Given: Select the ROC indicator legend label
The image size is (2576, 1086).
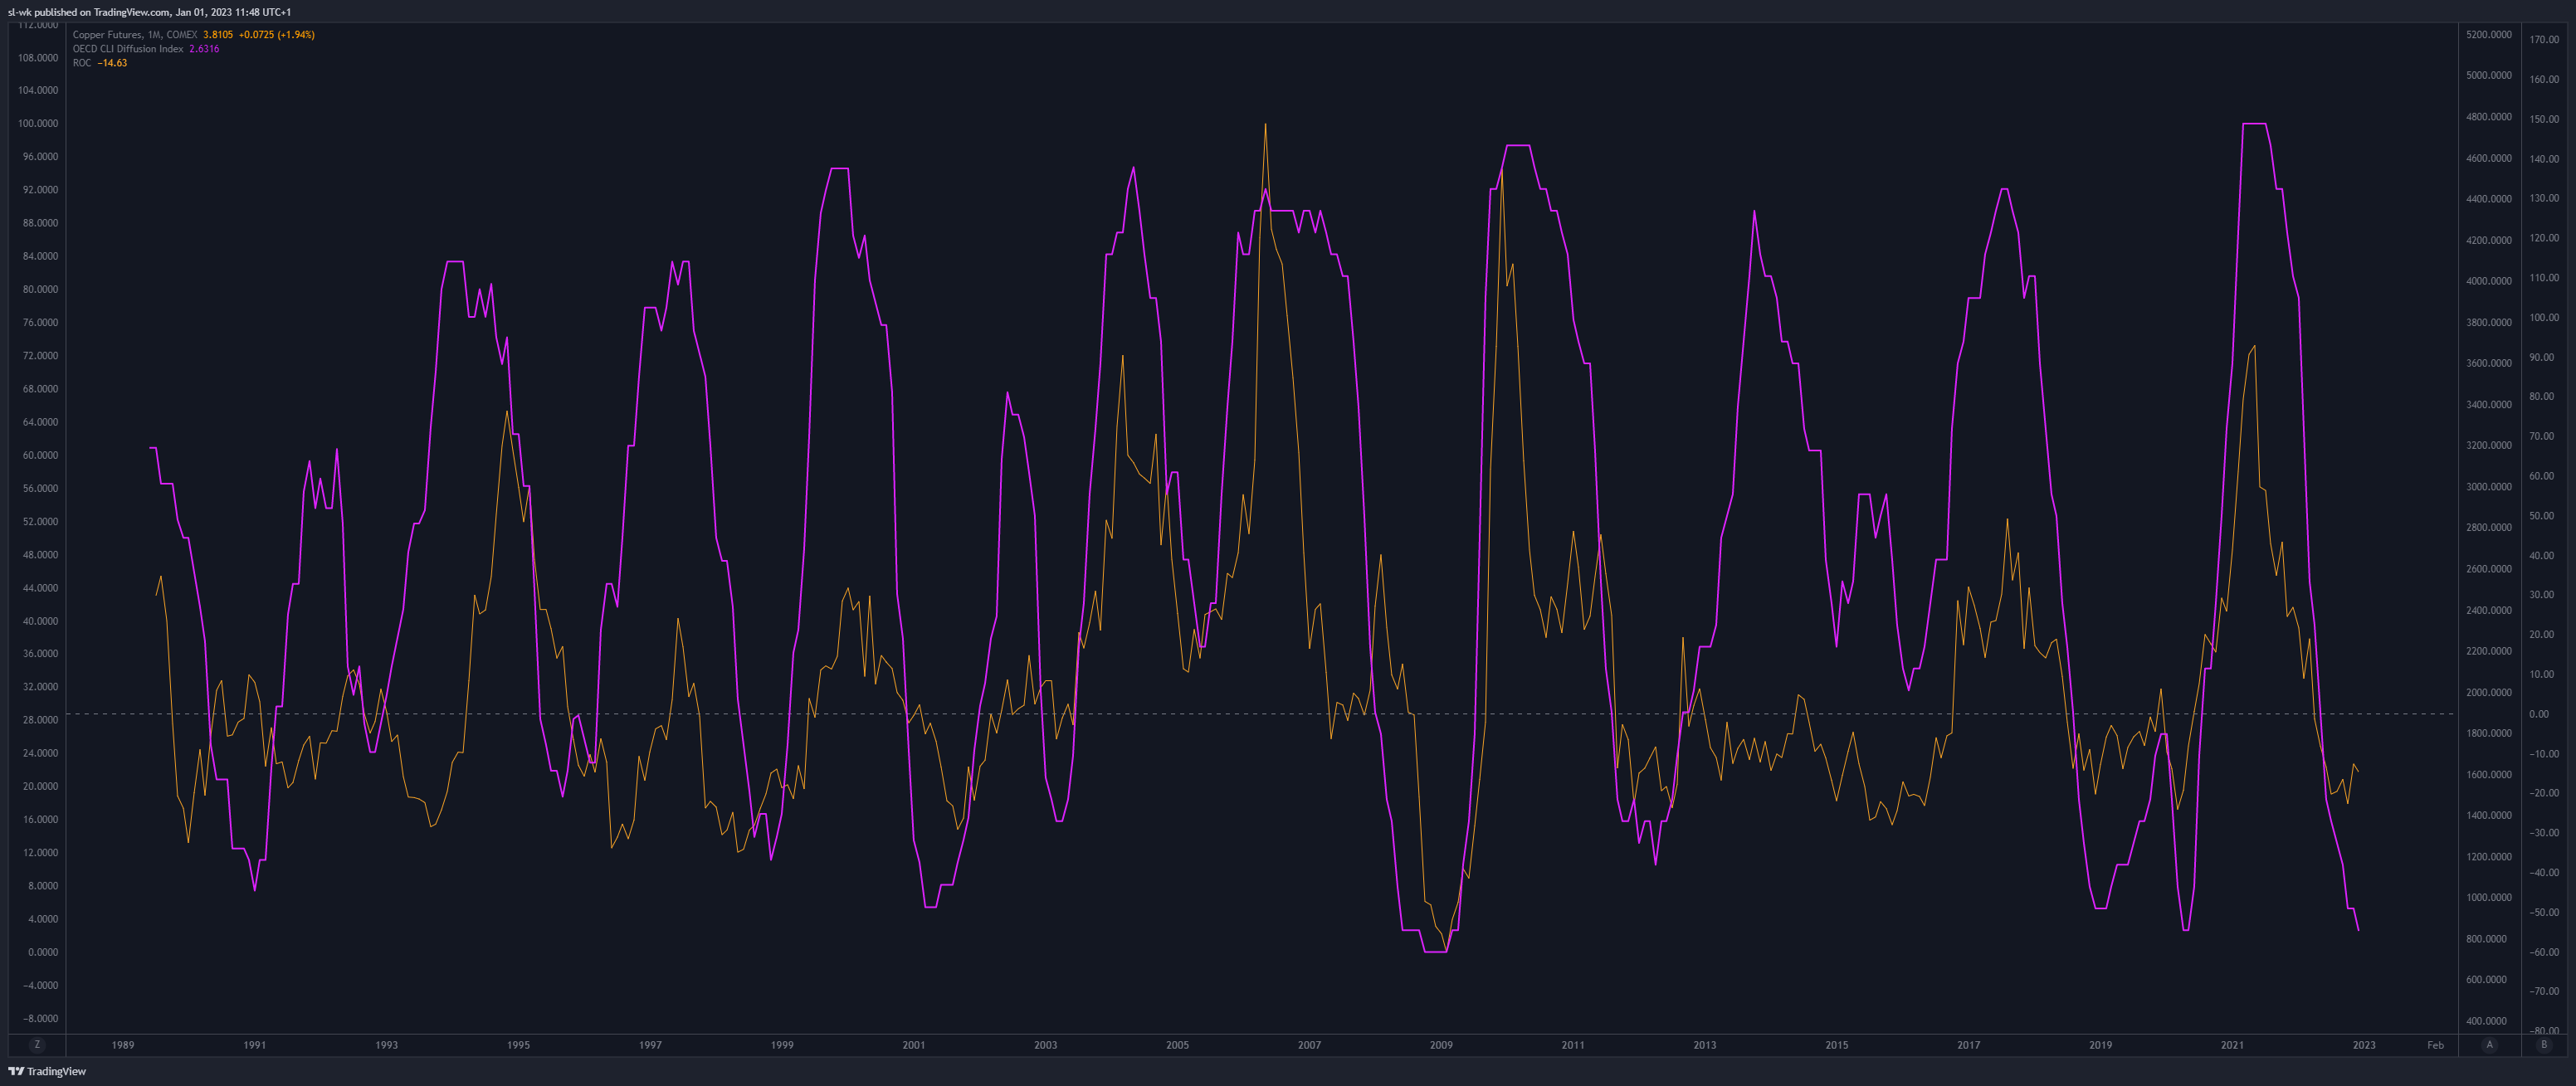Looking at the screenshot, I should click(82, 63).
